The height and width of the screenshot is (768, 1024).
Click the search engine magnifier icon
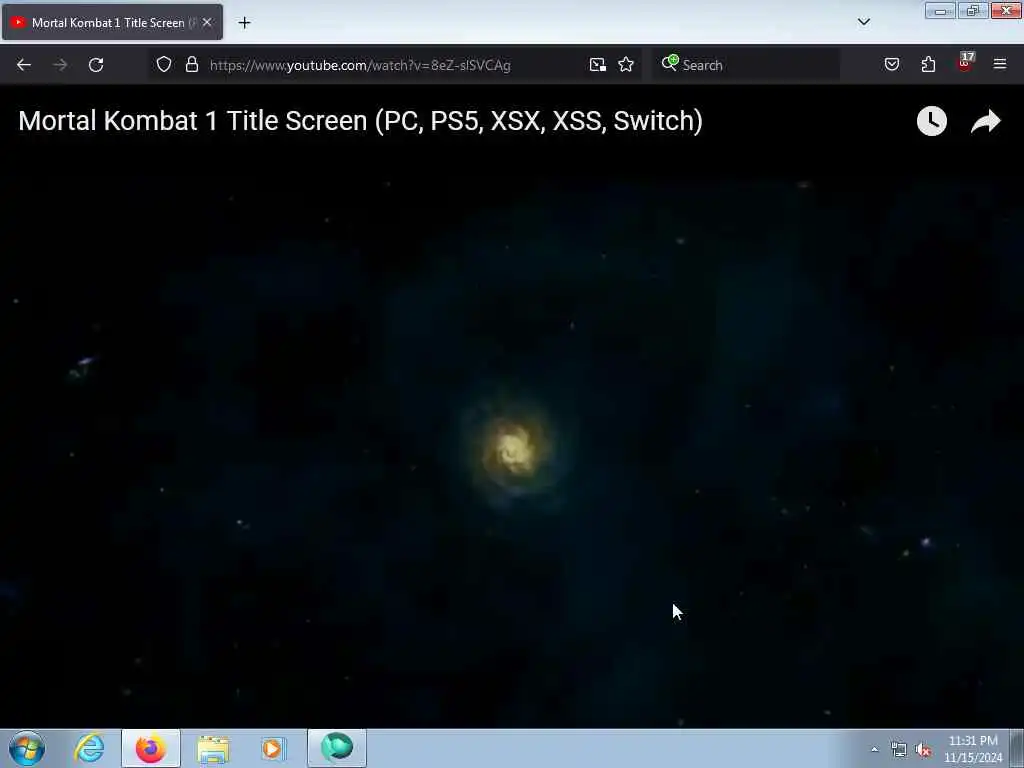(x=669, y=63)
